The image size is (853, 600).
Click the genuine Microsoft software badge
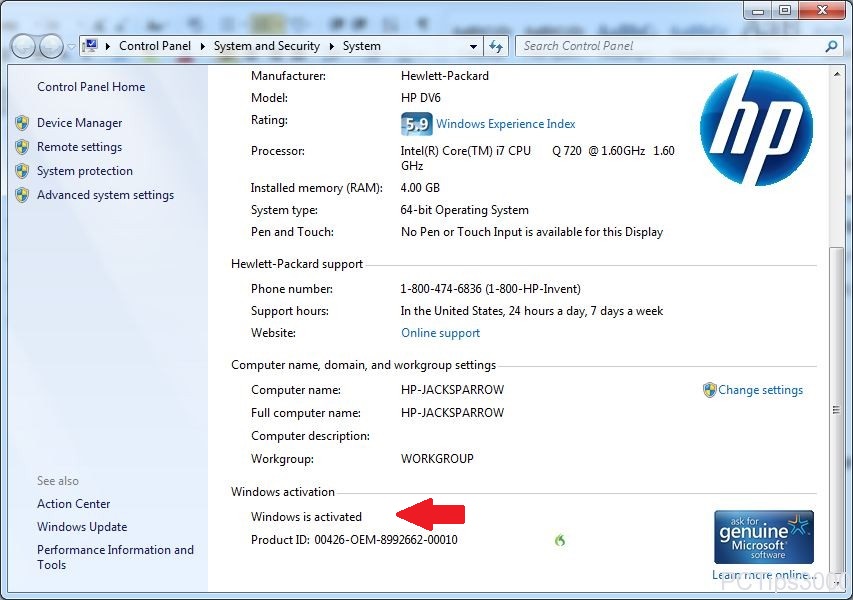[x=764, y=537]
